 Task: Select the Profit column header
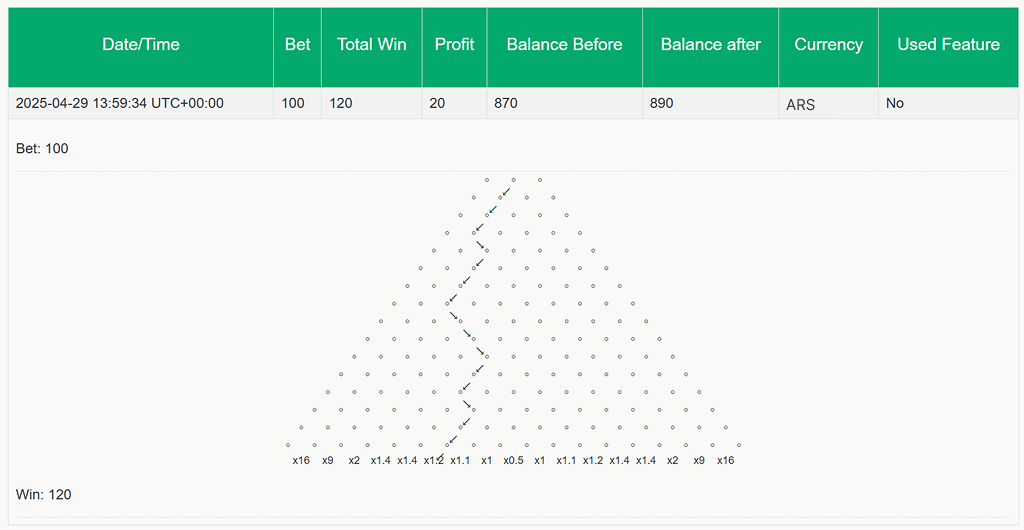click(454, 45)
